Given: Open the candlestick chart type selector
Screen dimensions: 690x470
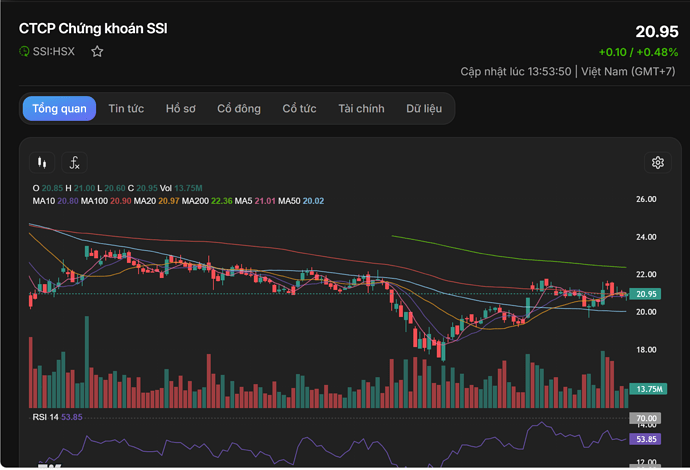Looking at the screenshot, I should coord(42,163).
